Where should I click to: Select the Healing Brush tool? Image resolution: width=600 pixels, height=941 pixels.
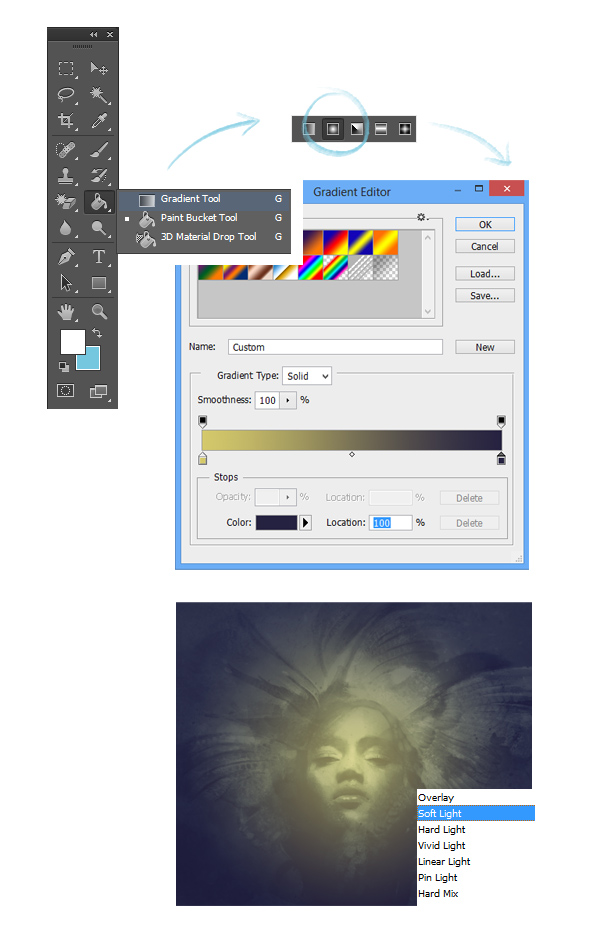(66, 149)
